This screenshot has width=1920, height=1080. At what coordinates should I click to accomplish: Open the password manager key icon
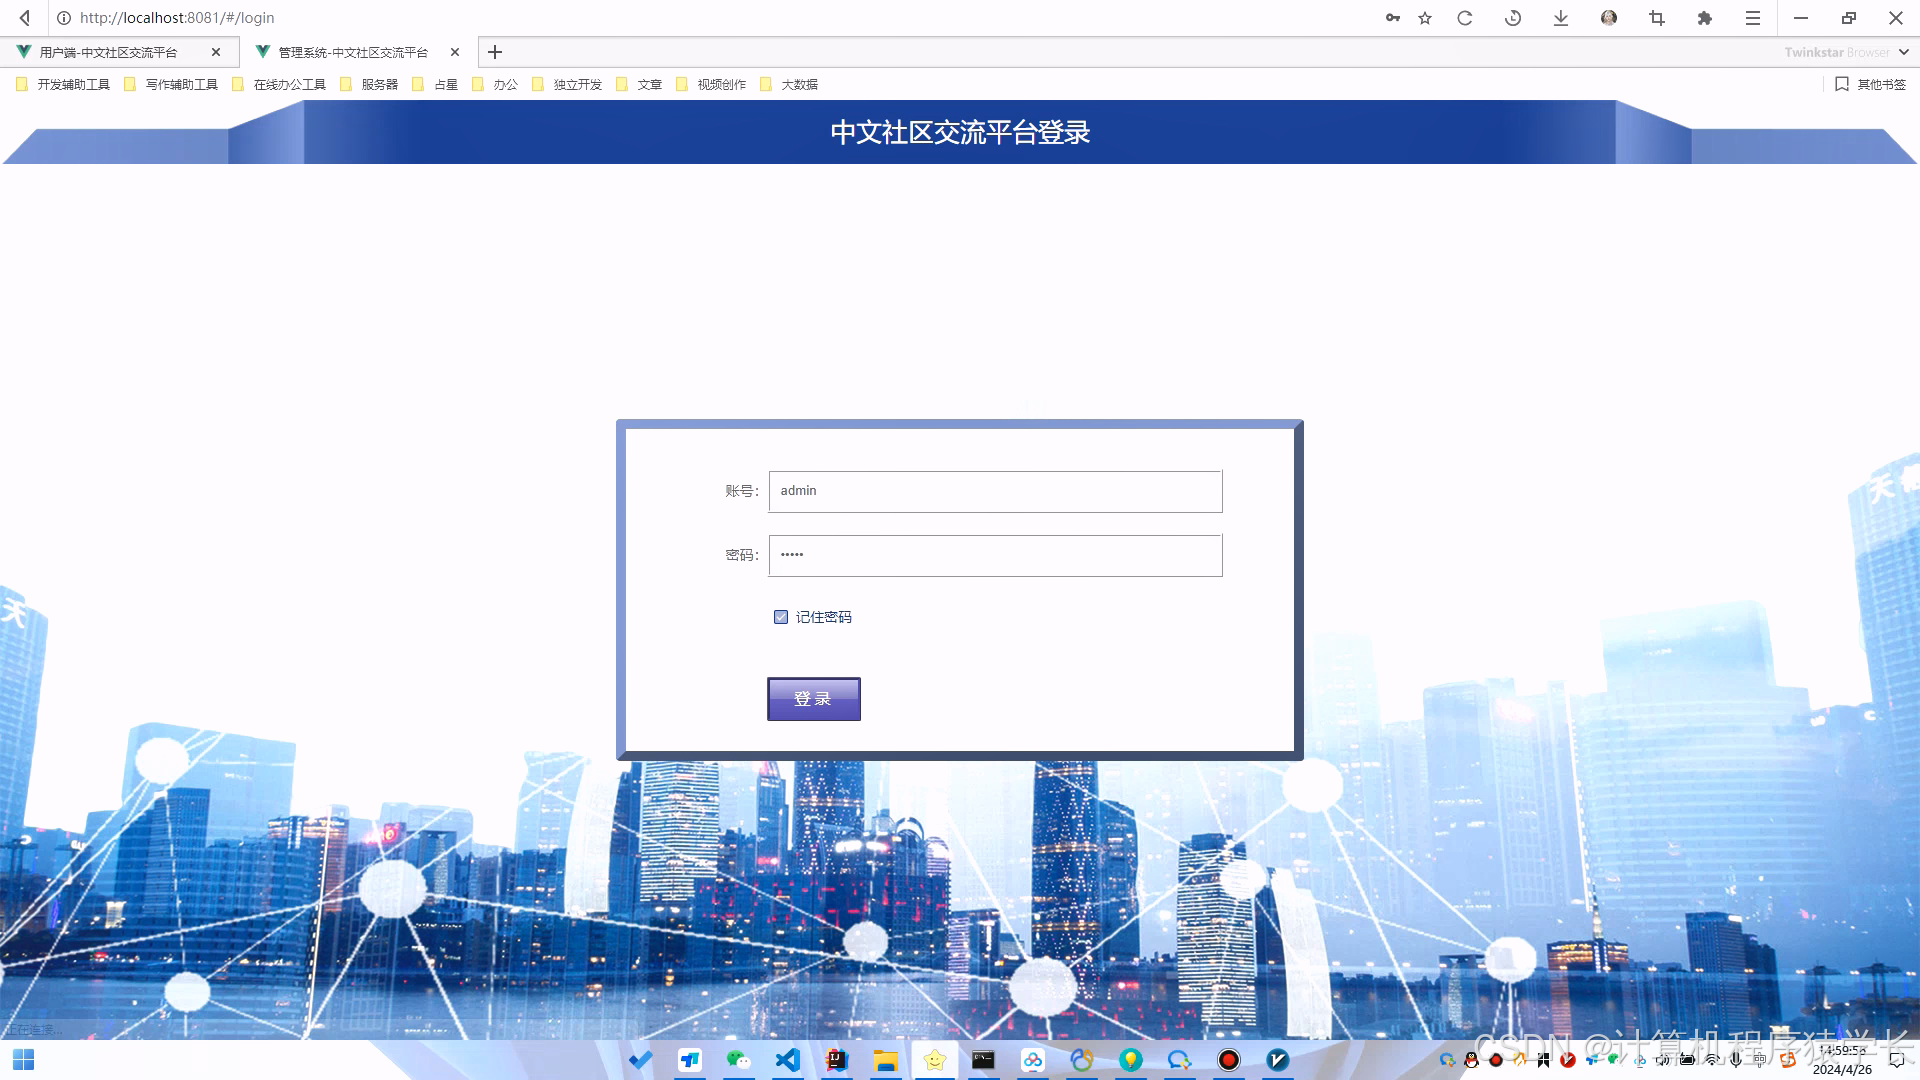tap(1392, 17)
